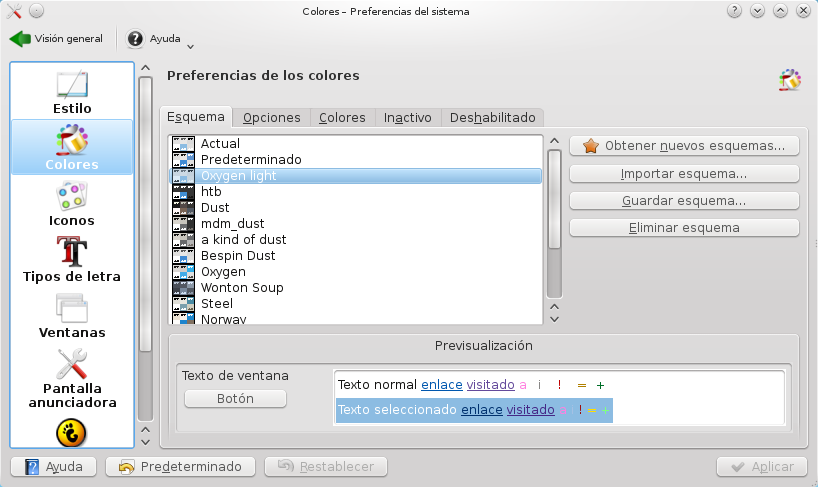
Task: Open the Iconos settings module
Action: point(72,204)
